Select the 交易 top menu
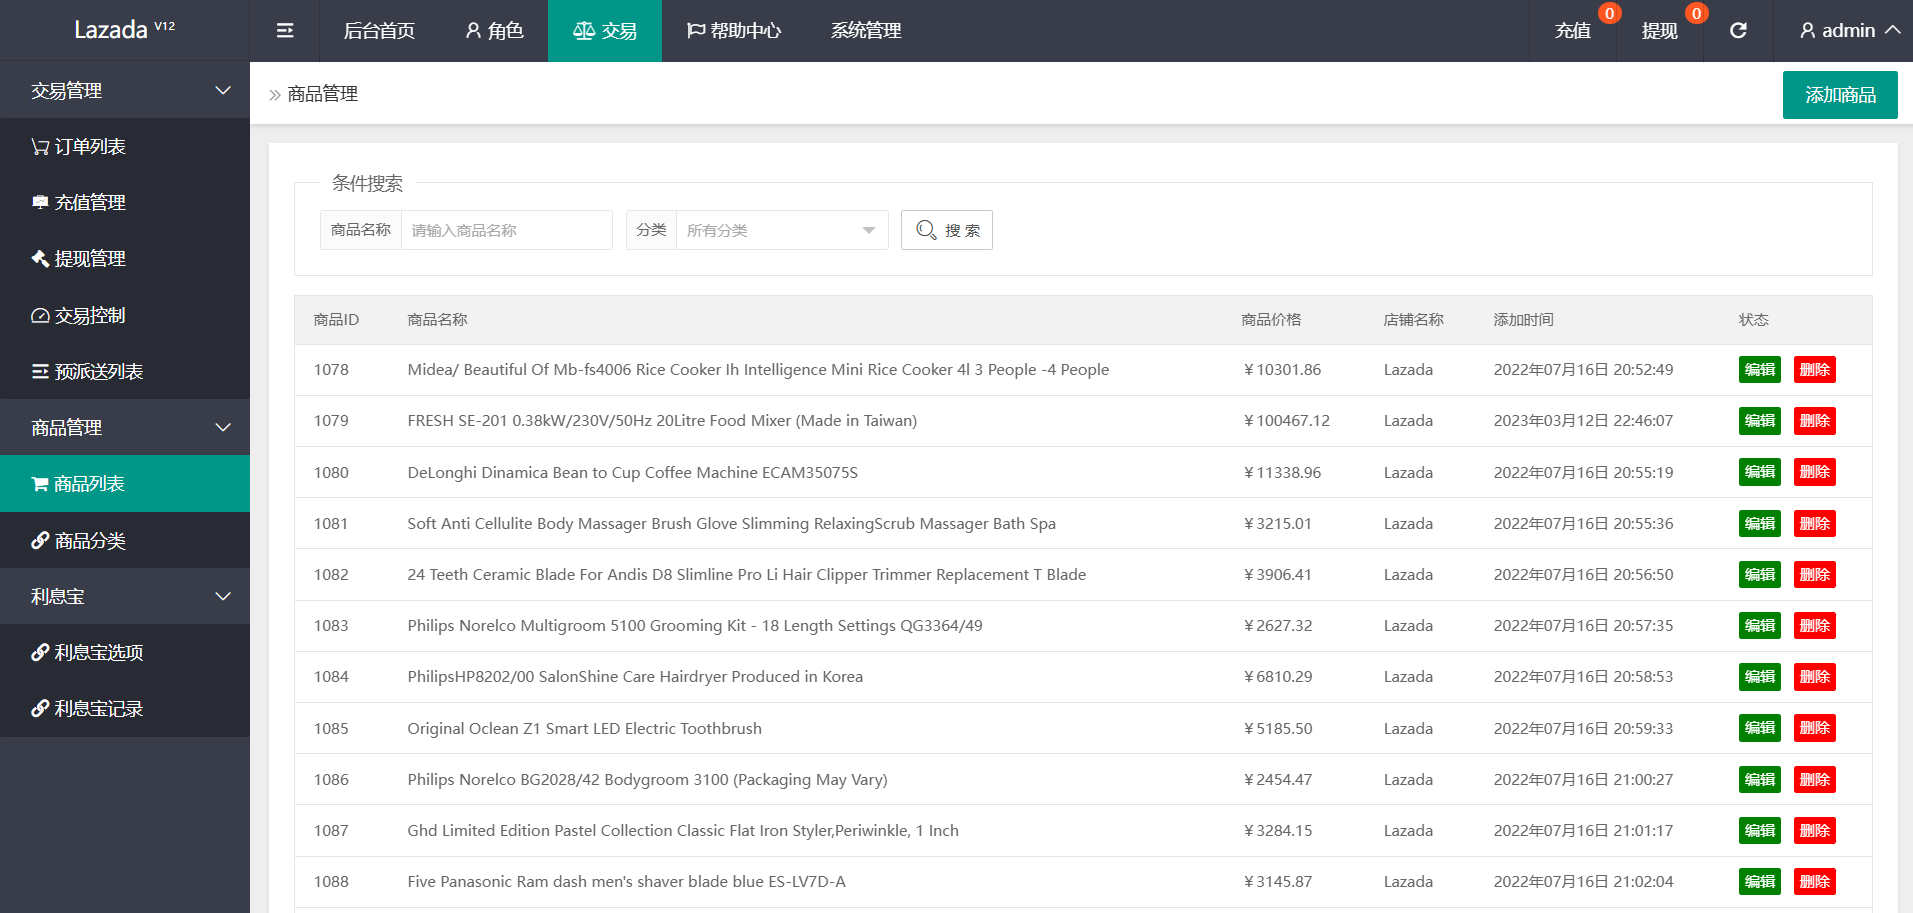The width and height of the screenshot is (1913, 913). (605, 31)
